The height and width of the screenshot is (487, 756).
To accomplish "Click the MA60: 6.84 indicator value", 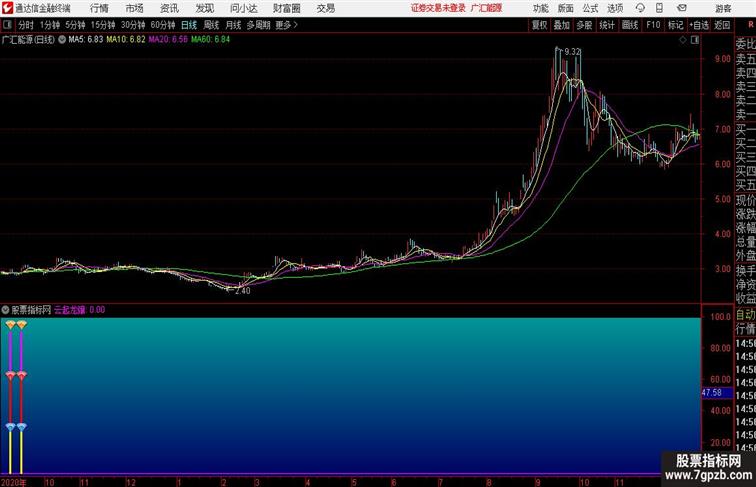I will (211, 40).
